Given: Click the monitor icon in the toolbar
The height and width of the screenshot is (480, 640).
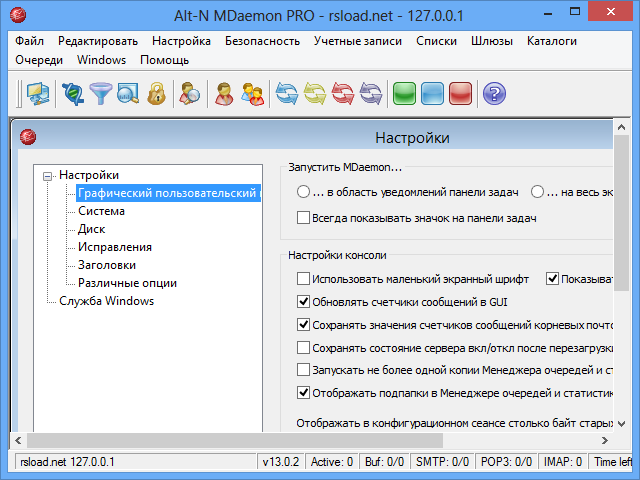Looking at the screenshot, I should pyautogui.click(x=38, y=94).
